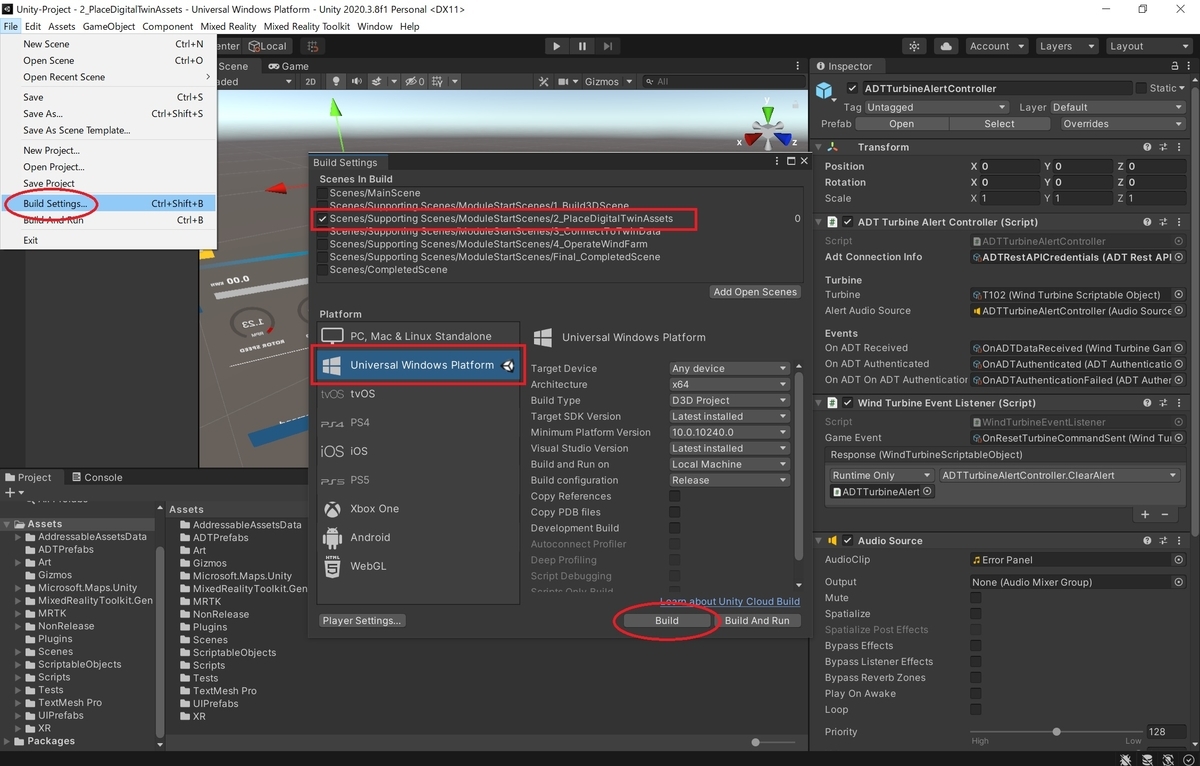Click Transform component help icon
The width and height of the screenshot is (1200, 766).
tap(1149, 147)
